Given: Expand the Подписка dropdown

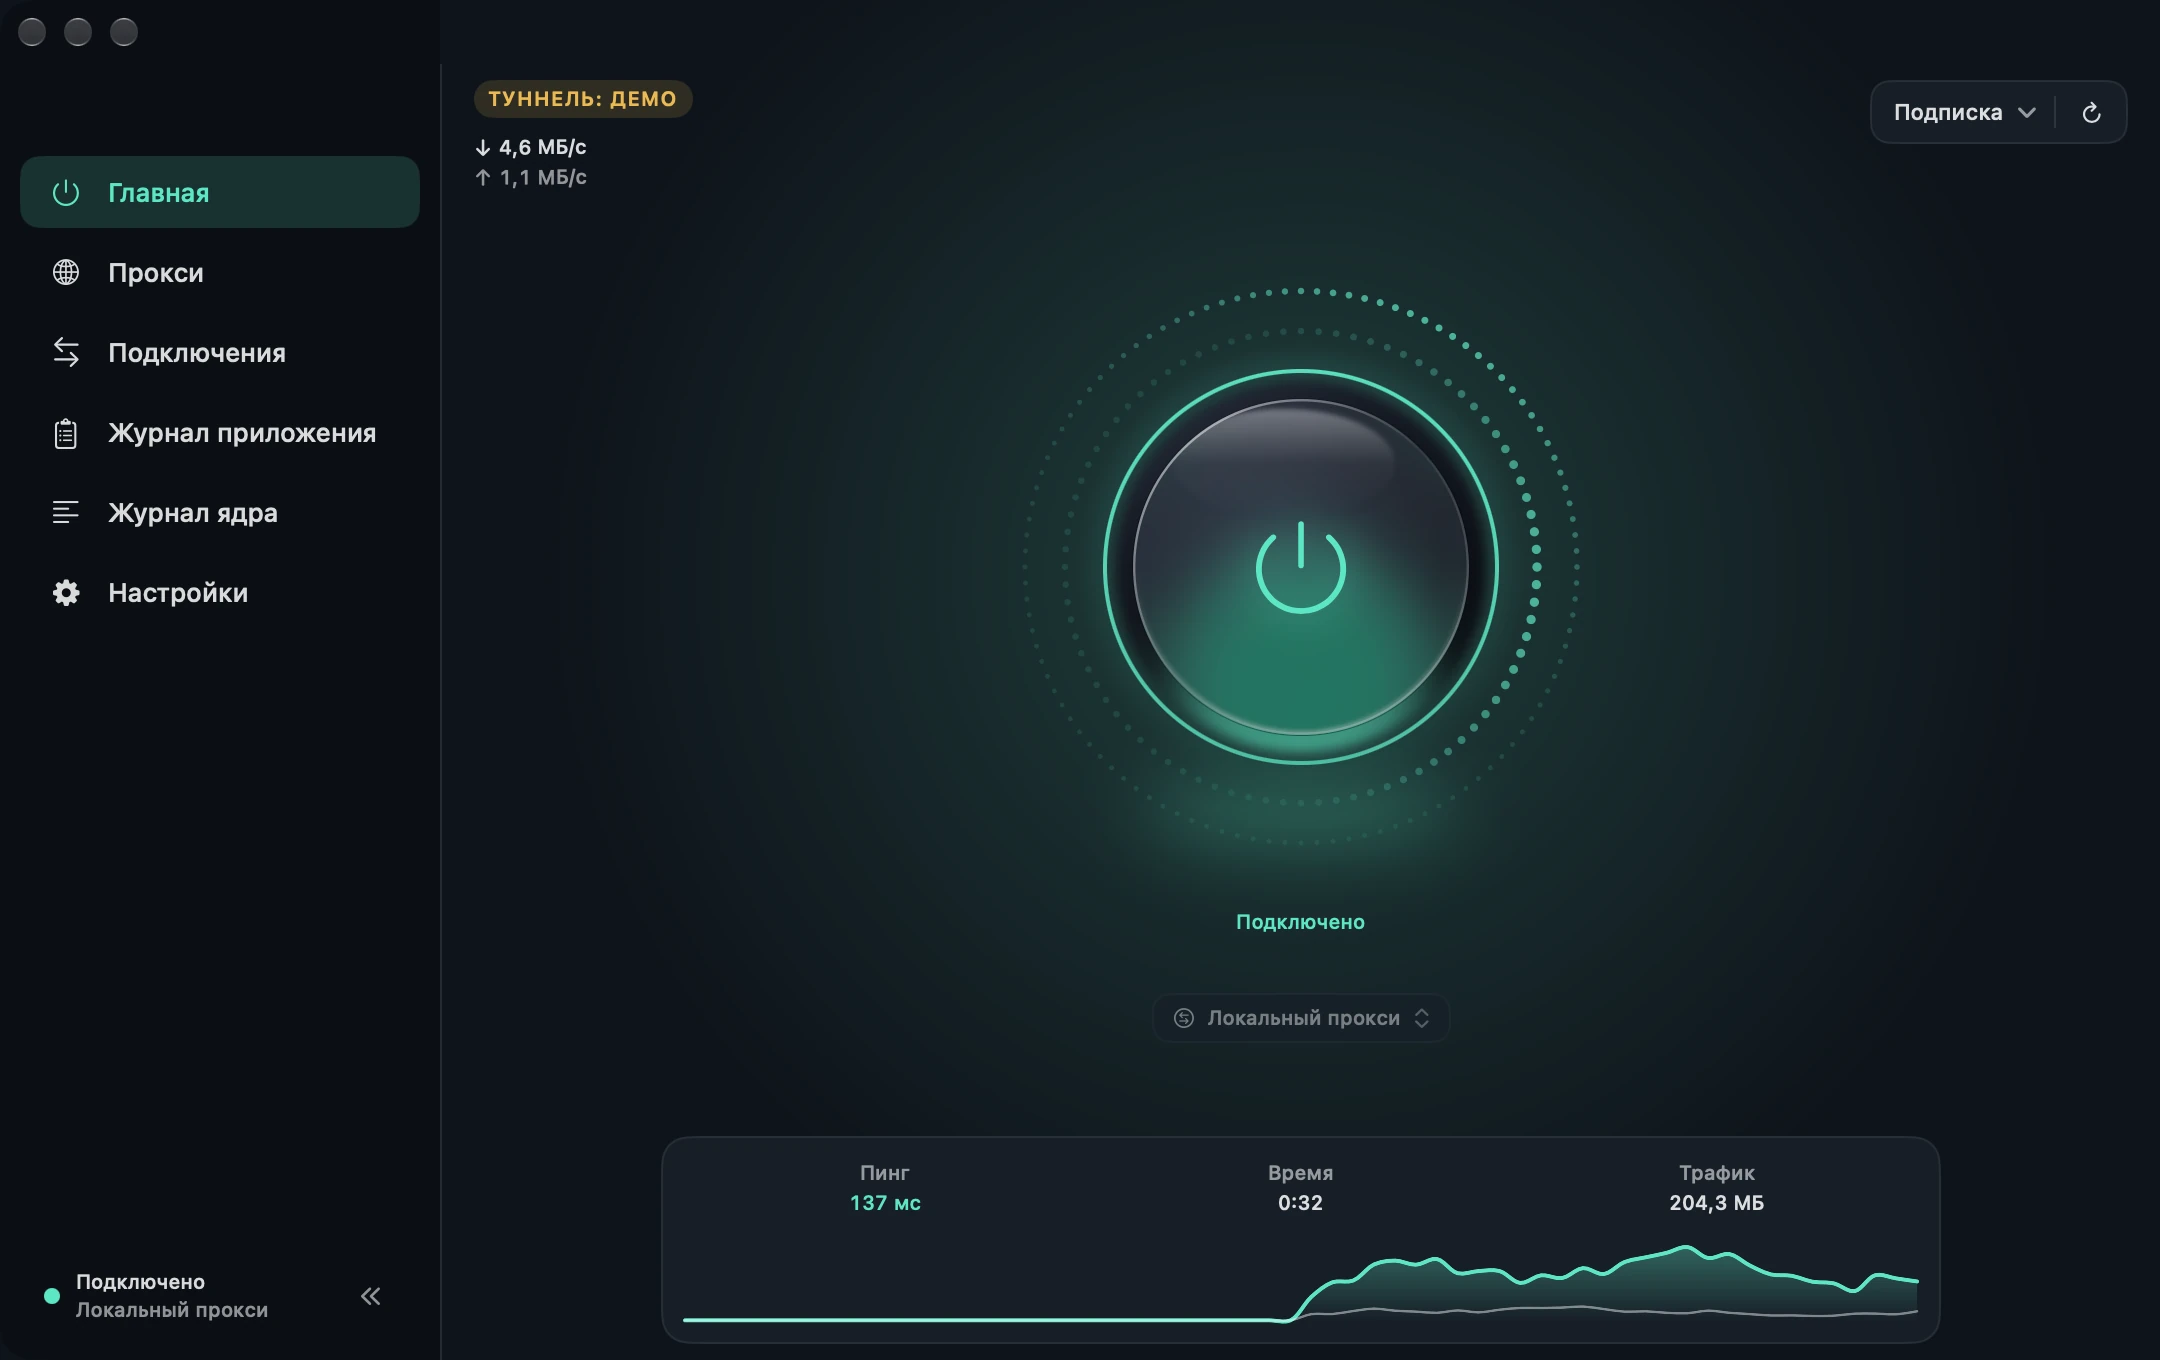Looking at the screenshot, I should tap(1964, 112).
